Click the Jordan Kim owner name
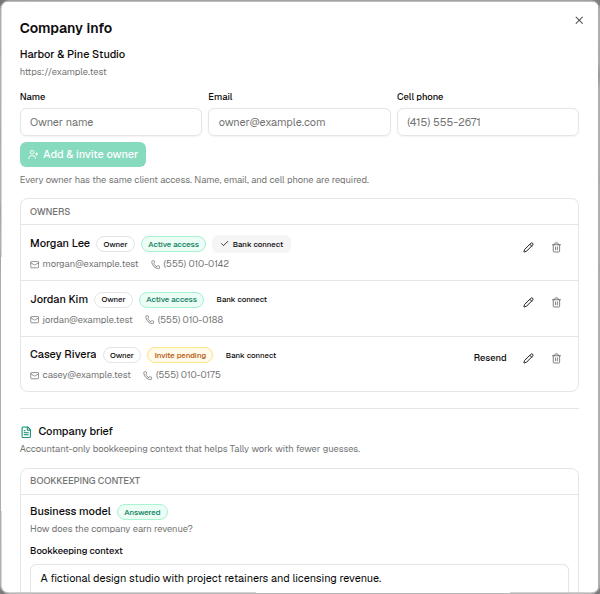 [x=59, y=299]
